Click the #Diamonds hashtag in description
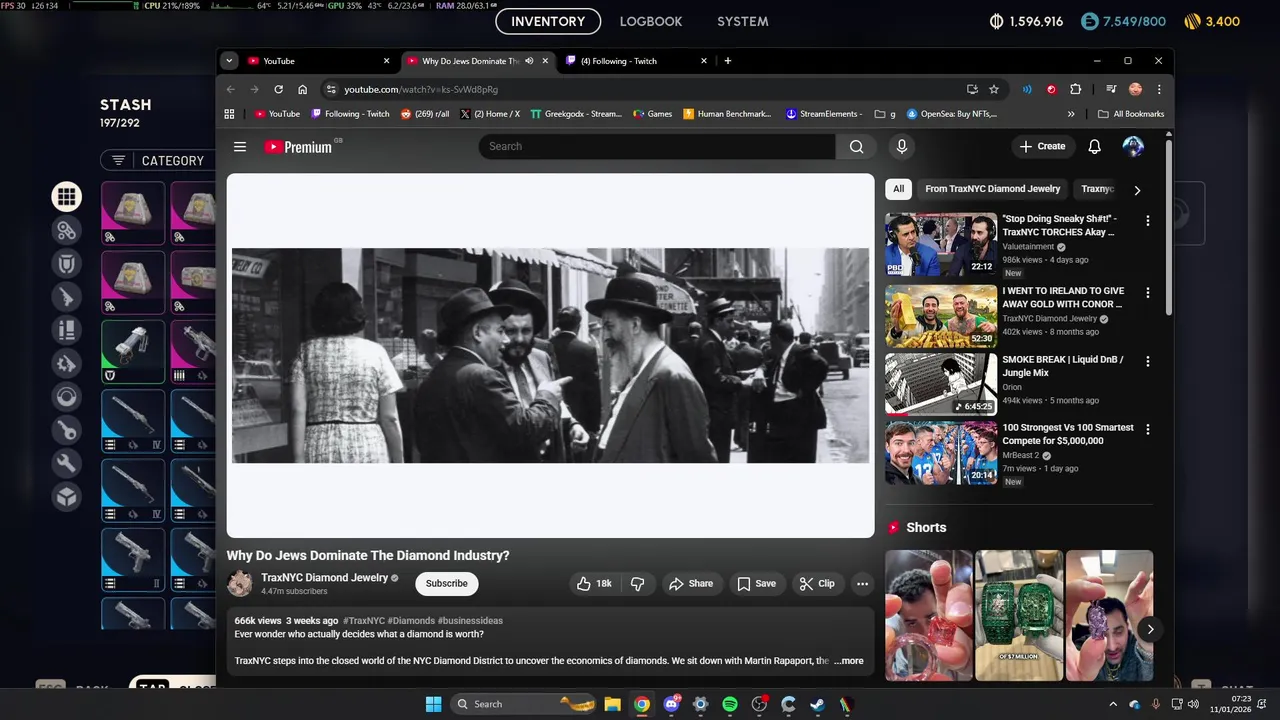Screen dimensions: 1280x720 (410, 620)
